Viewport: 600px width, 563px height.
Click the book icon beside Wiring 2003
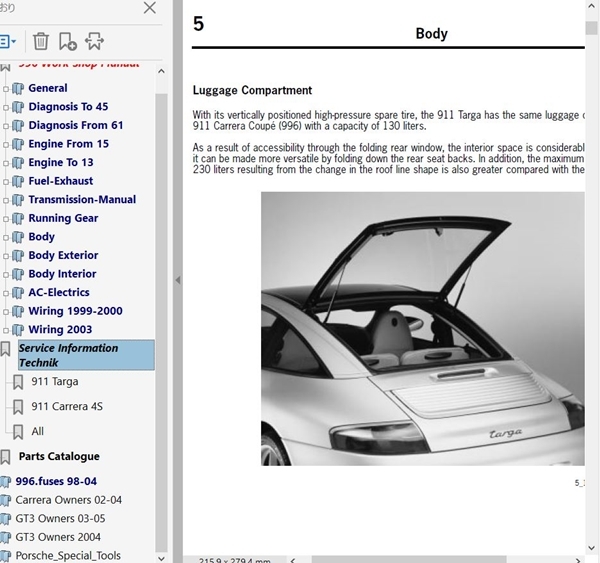click(x=18, y=330)
